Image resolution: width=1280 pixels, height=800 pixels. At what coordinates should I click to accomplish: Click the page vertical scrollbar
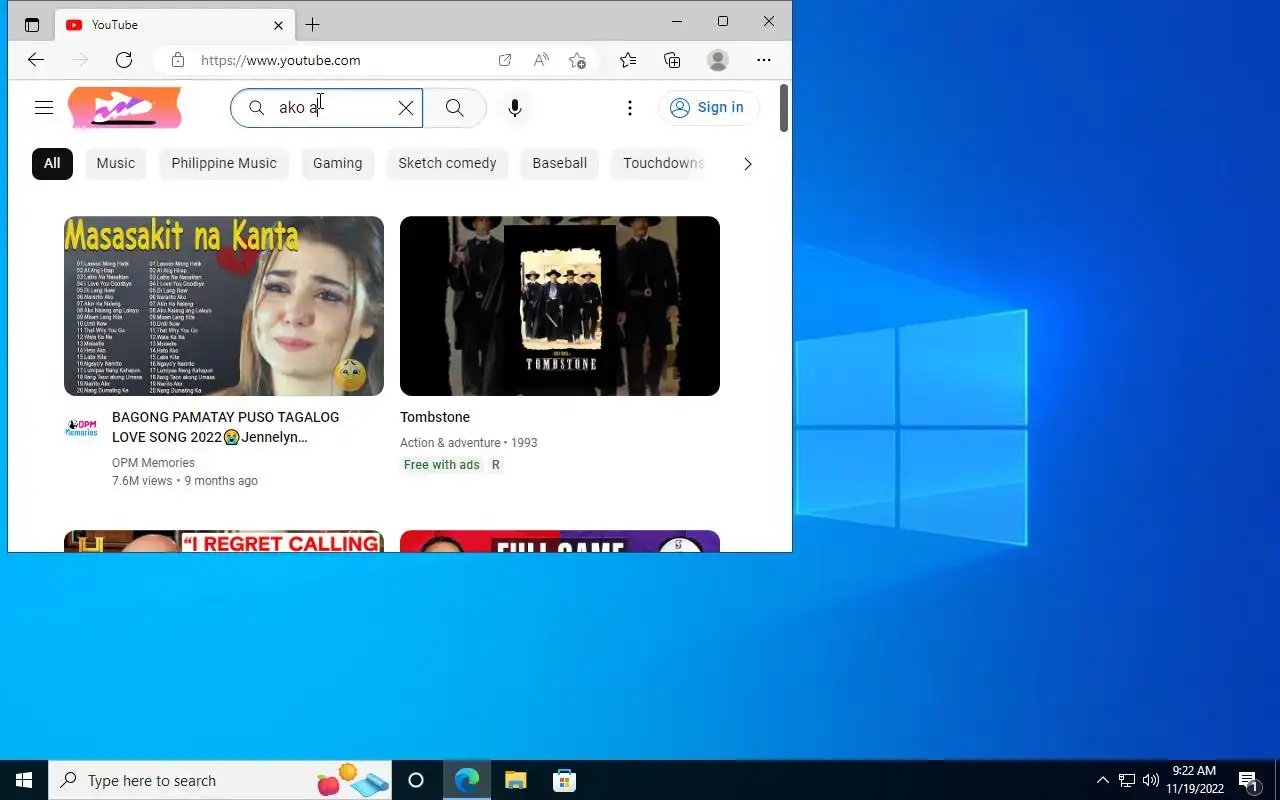point(785,108)
